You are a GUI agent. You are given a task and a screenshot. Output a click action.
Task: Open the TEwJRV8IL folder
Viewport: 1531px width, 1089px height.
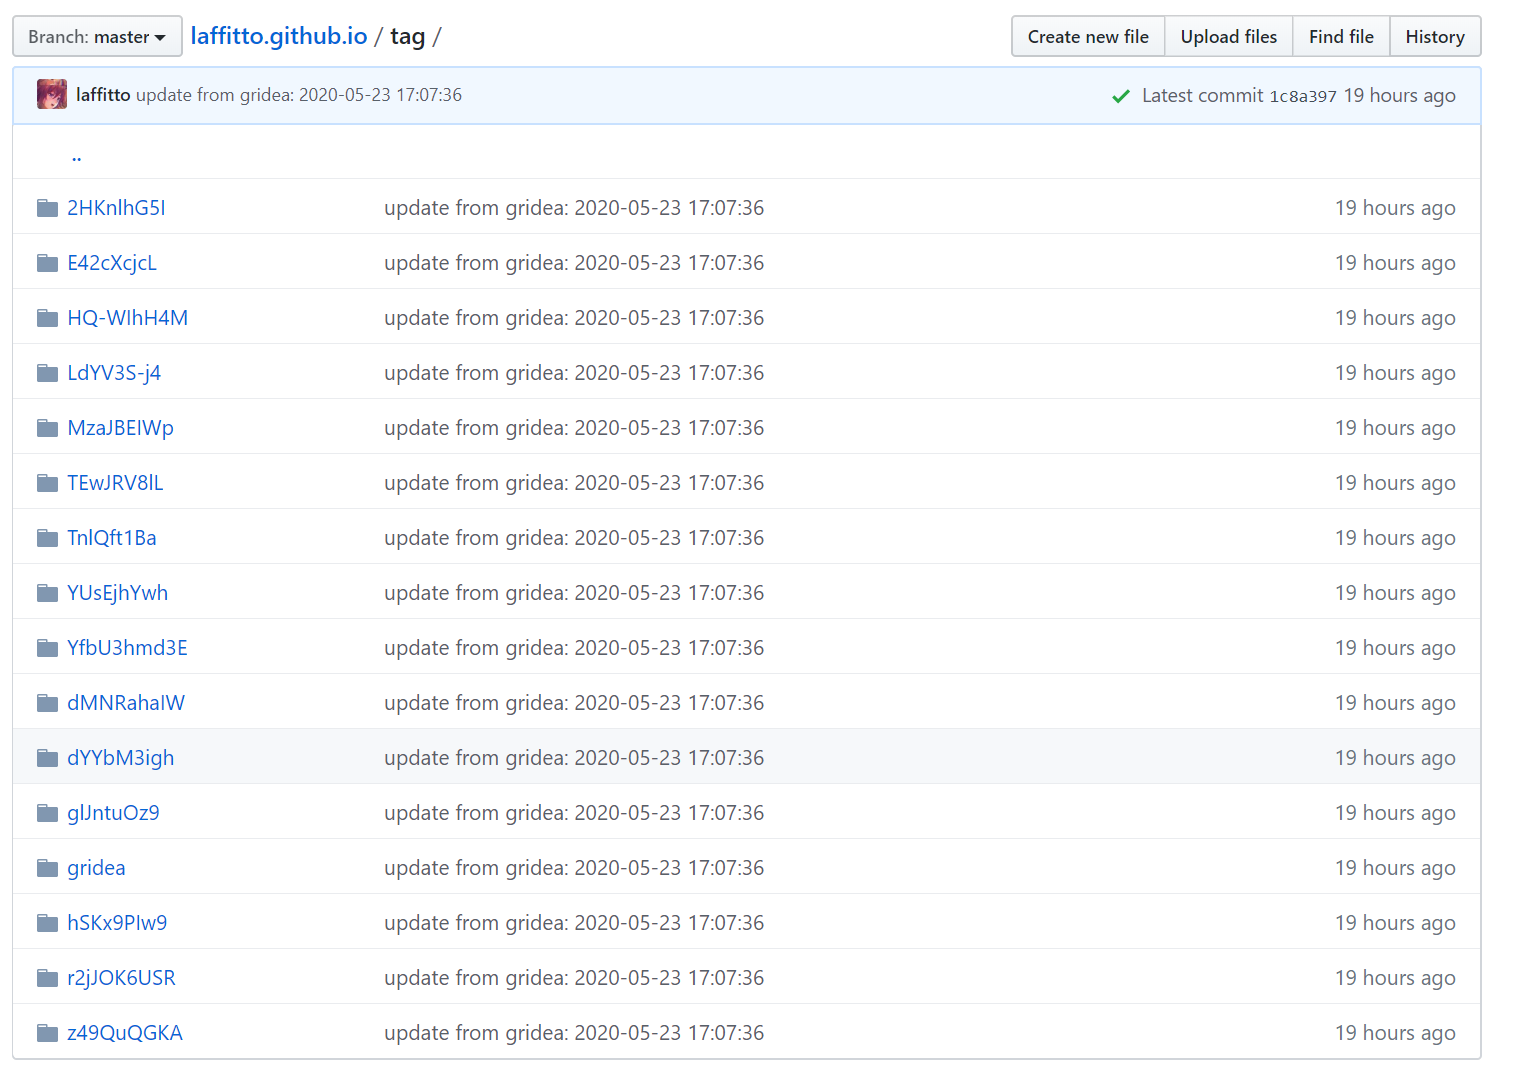coord(115,483)
